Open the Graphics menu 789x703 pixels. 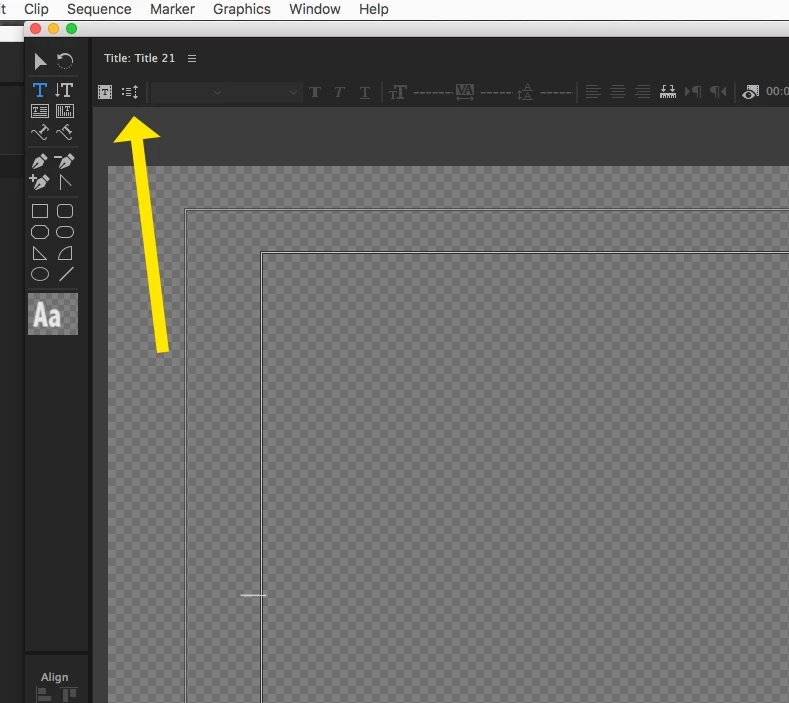[x=242, y=9]
